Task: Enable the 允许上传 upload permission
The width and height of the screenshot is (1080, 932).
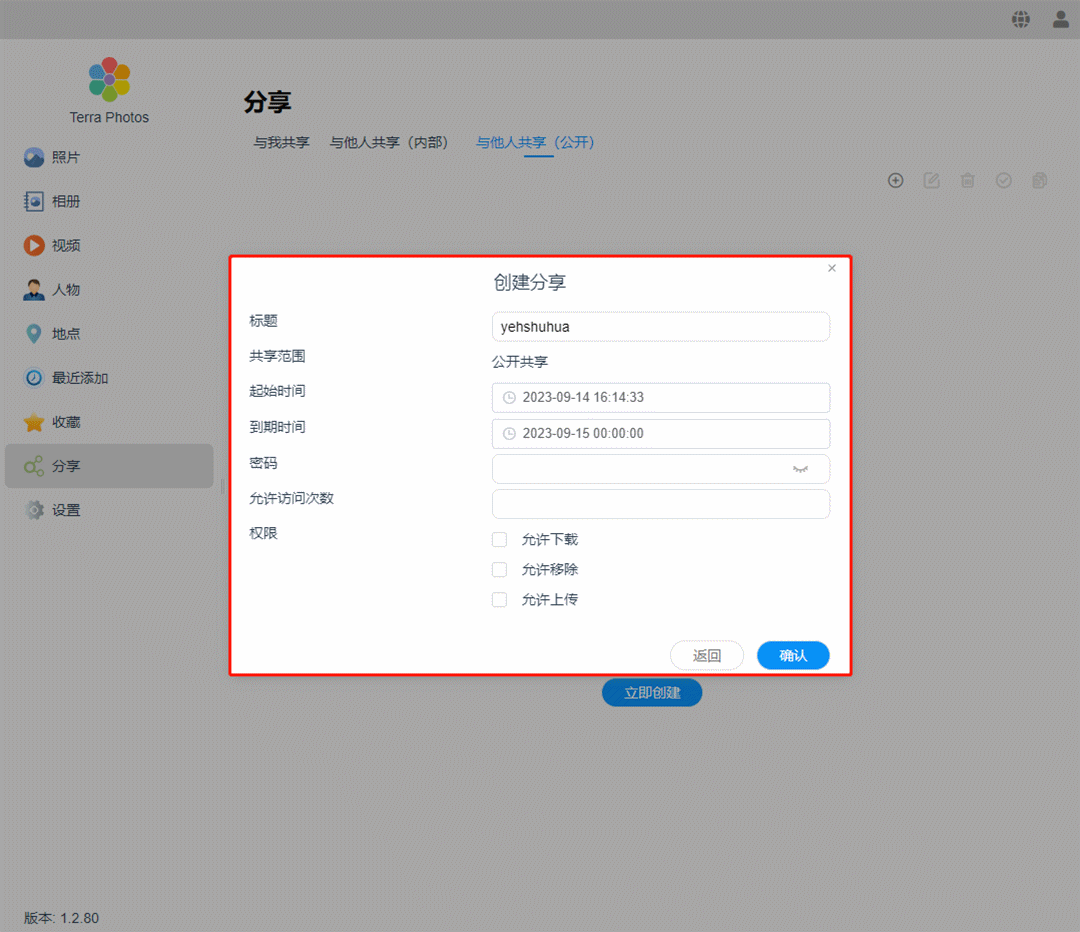Action: (x=499, y=599)
